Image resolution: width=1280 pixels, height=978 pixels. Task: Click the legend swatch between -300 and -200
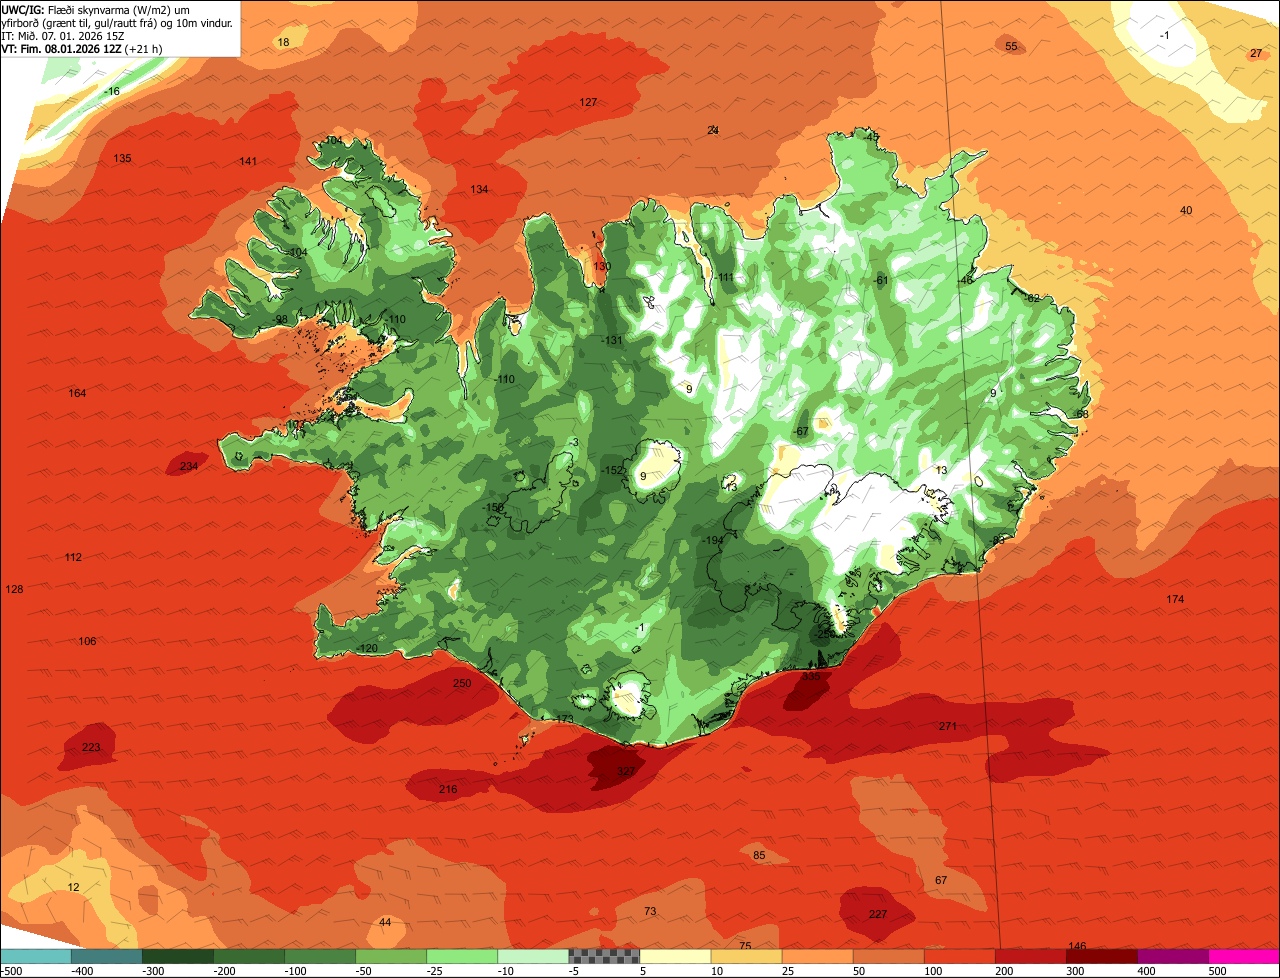click(177, 956)
